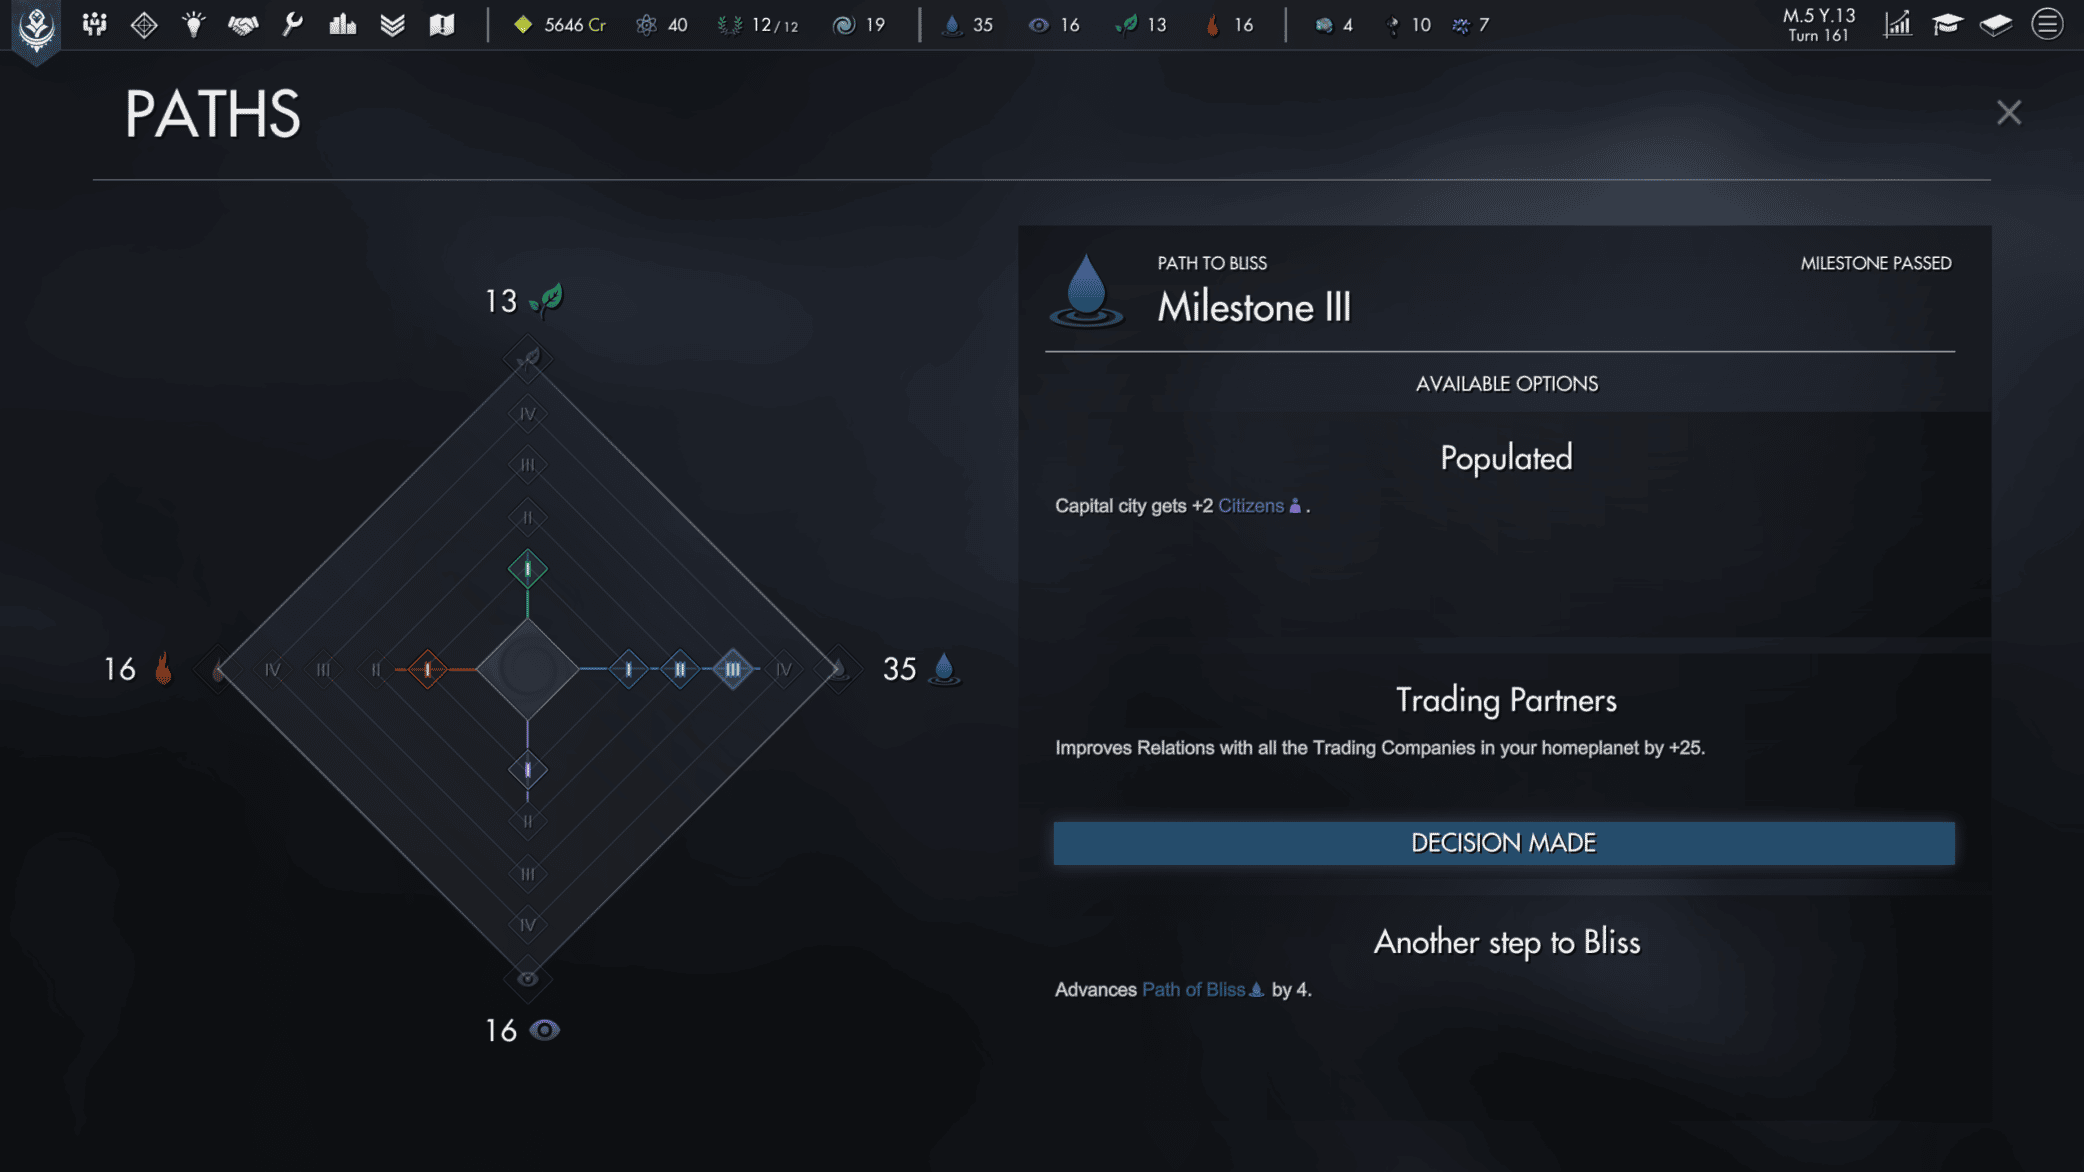The width and height of the screenshot is (2084, 1172).
Task: Click the Citizens link text
Action: coord(1250,506)
